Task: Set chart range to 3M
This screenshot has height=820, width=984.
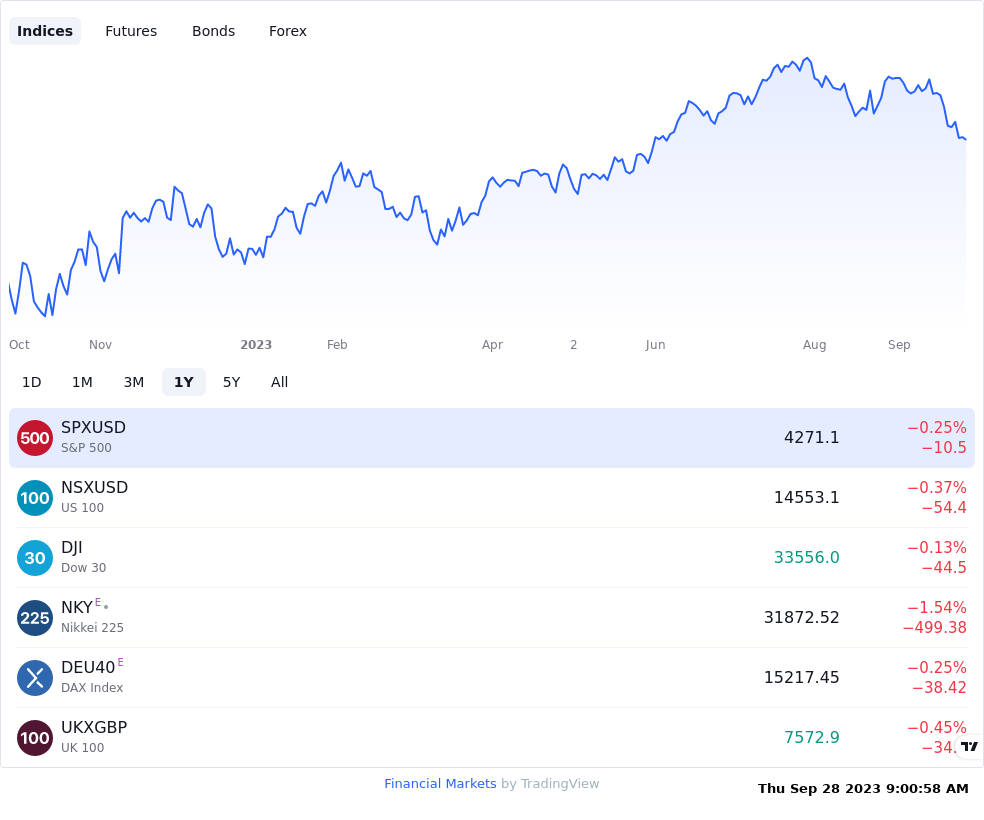Action: (x=134, y=382)
